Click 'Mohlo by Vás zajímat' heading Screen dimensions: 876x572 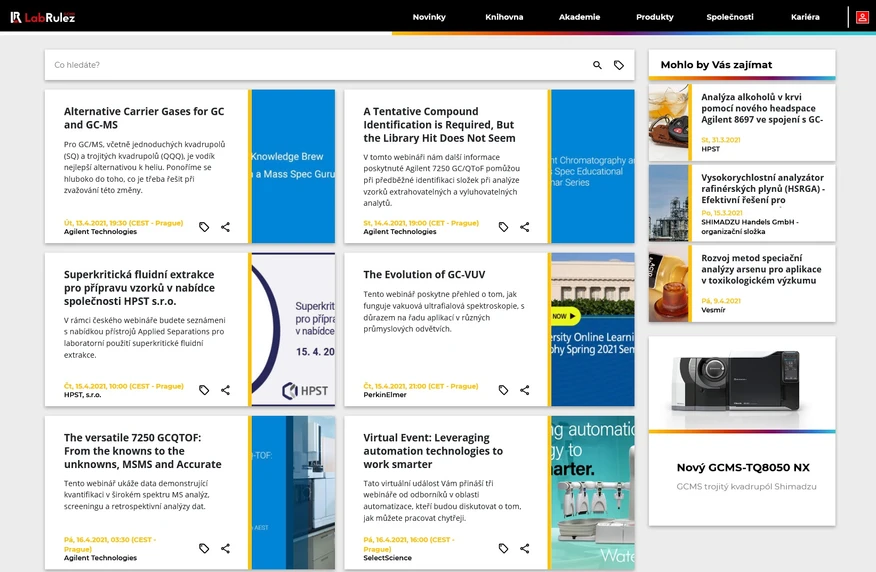(716, 65)
